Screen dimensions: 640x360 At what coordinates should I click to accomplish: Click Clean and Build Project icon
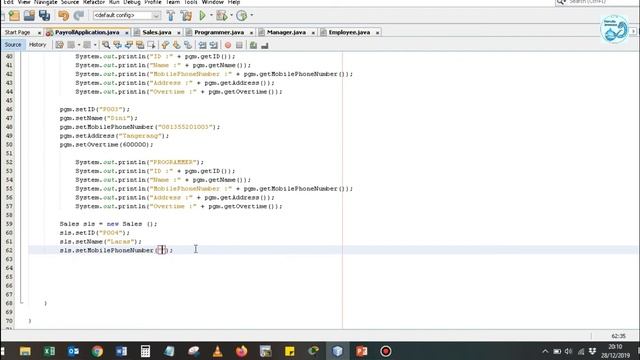[187, 16]
